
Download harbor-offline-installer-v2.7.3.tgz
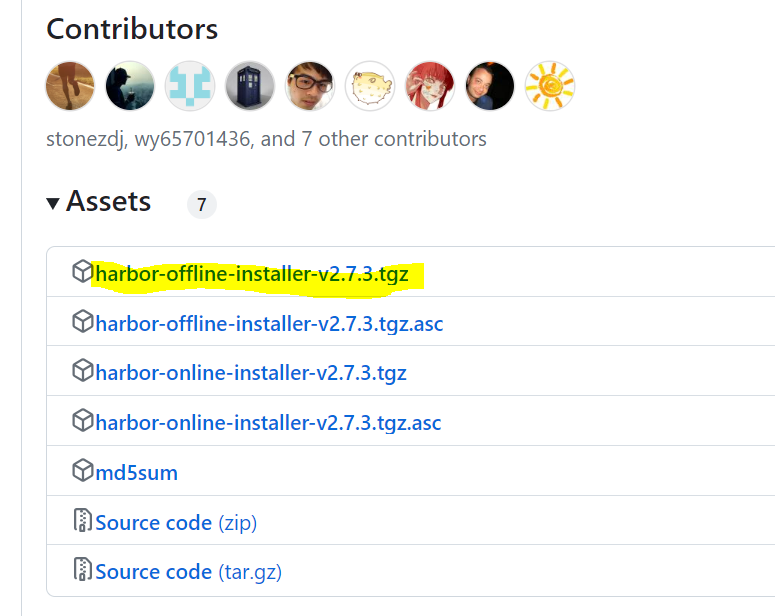(252, 273)
